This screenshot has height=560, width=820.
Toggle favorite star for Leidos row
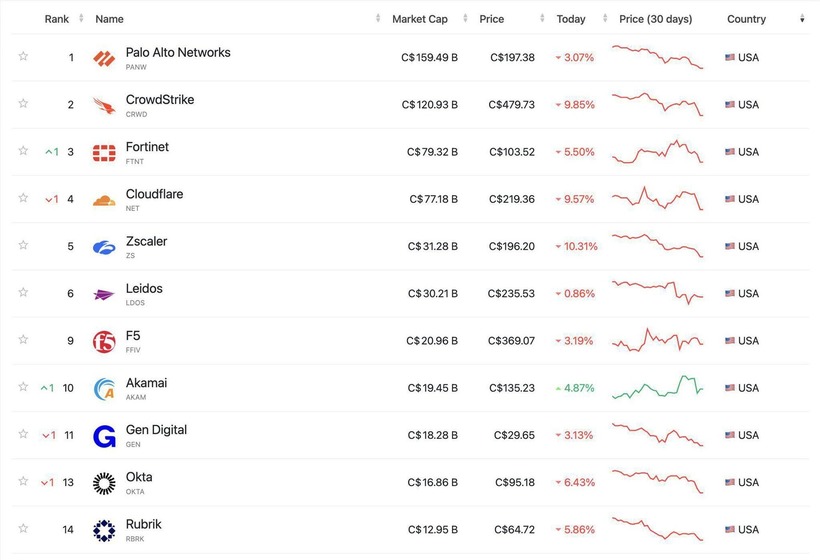pyautogui.click(x=23, y=293)
